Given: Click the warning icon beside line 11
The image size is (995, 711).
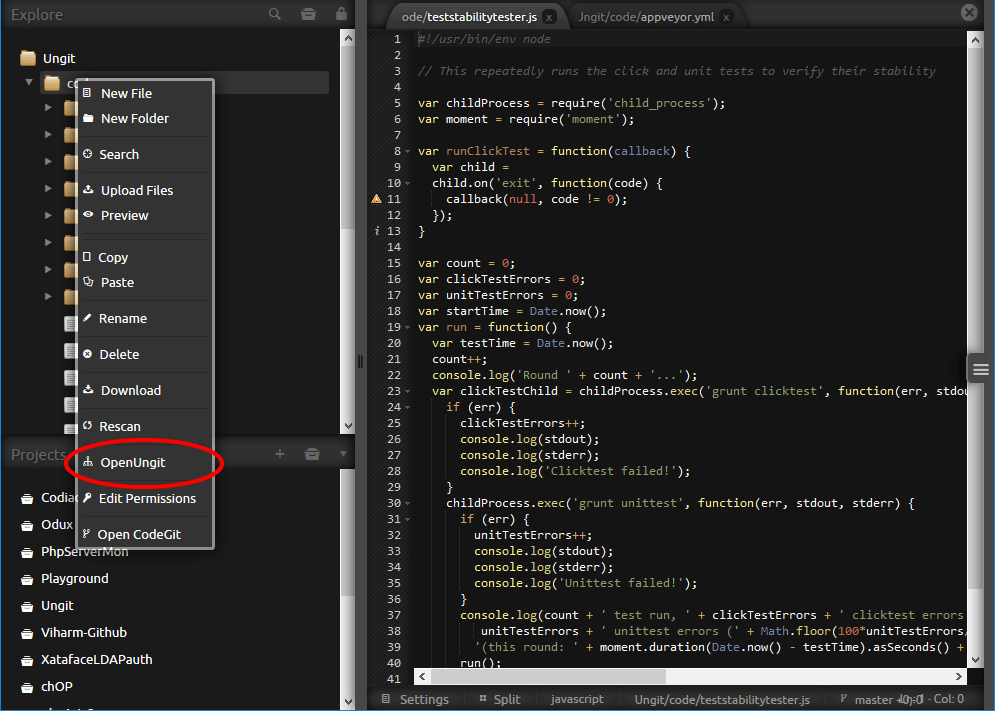Looking at the screenshot, I should (374, 199).
